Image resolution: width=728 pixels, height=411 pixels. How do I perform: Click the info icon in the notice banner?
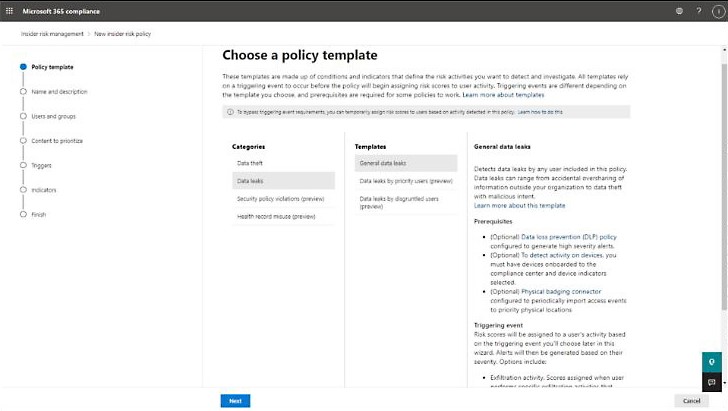click(230, 112)
